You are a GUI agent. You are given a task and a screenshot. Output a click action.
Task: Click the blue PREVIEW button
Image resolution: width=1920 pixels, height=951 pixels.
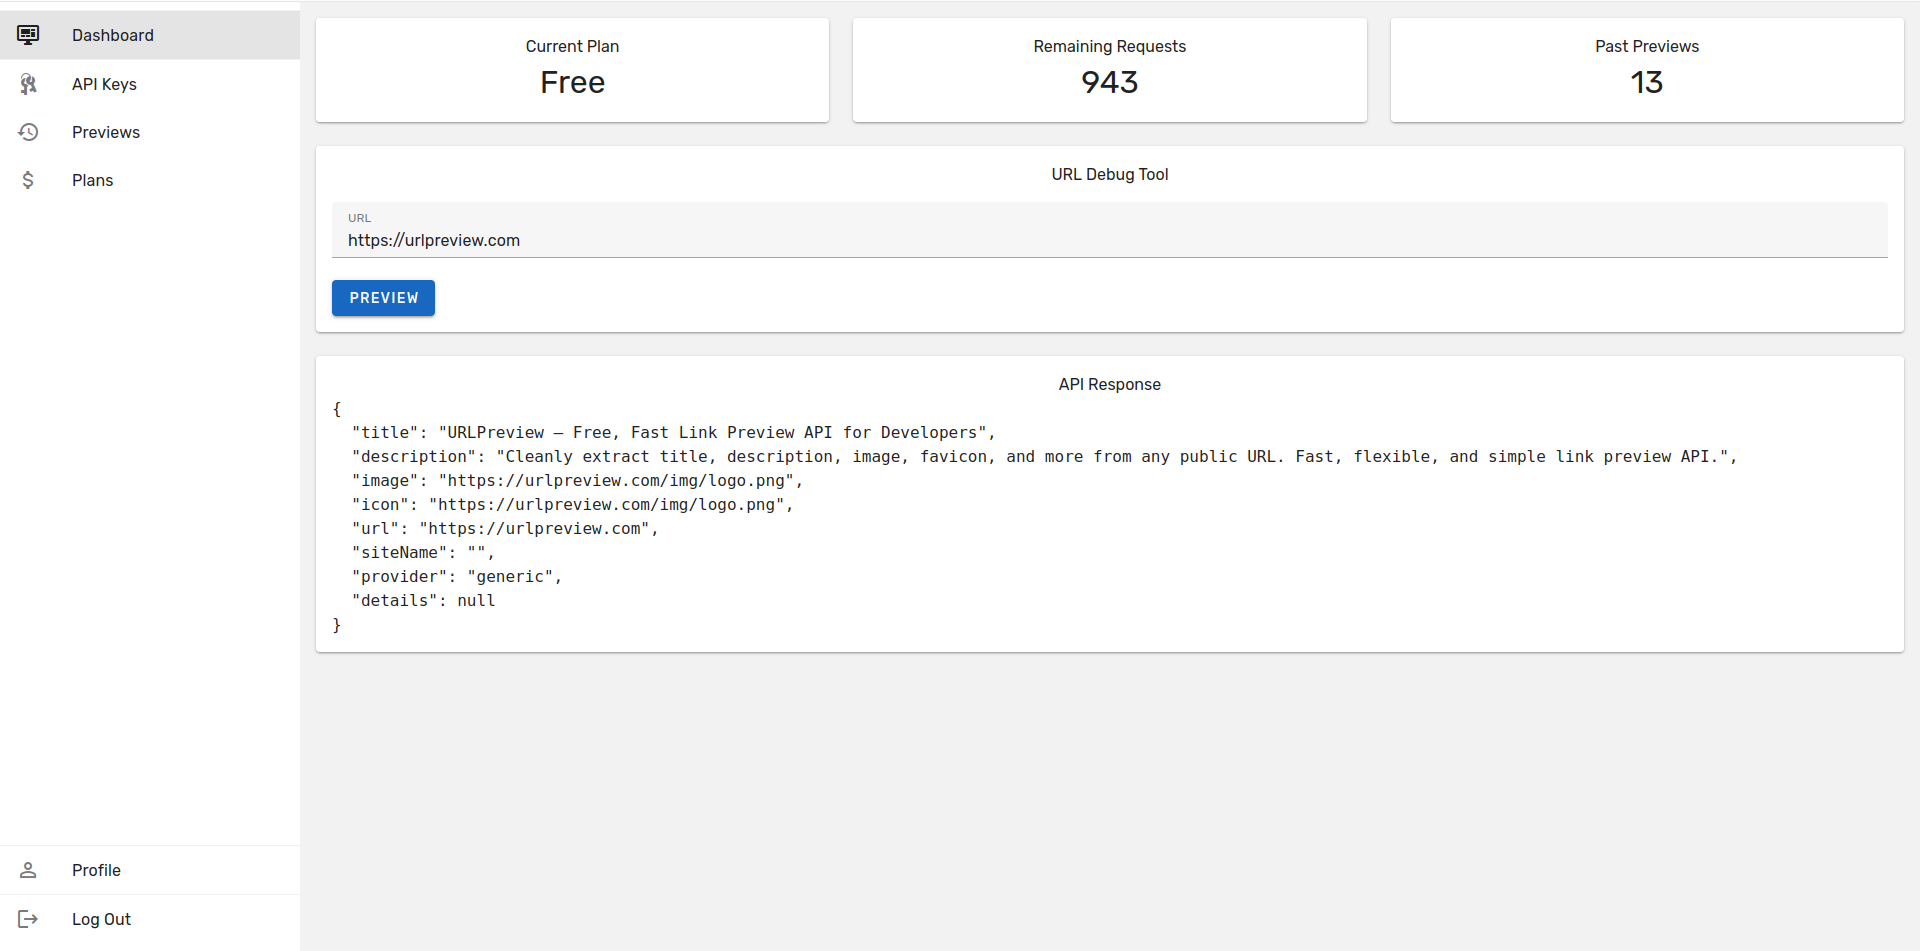(x=383, y=298)
